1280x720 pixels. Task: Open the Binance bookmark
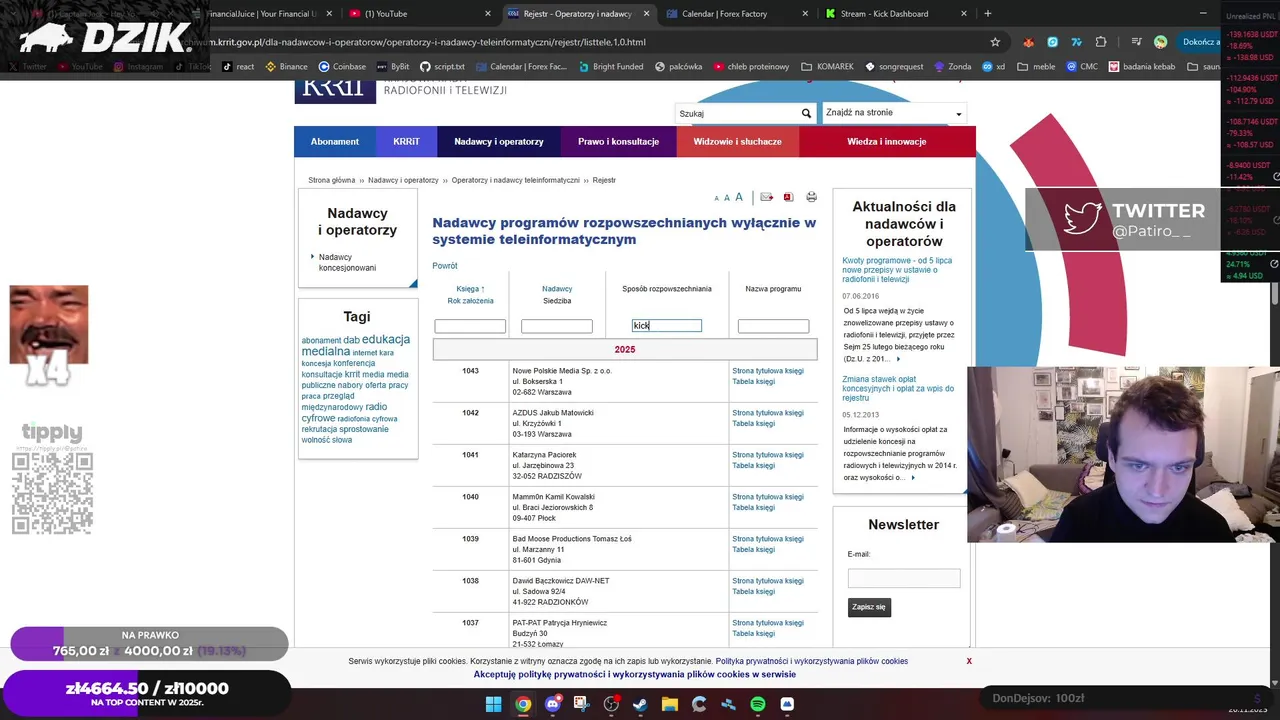coord(286,67)
